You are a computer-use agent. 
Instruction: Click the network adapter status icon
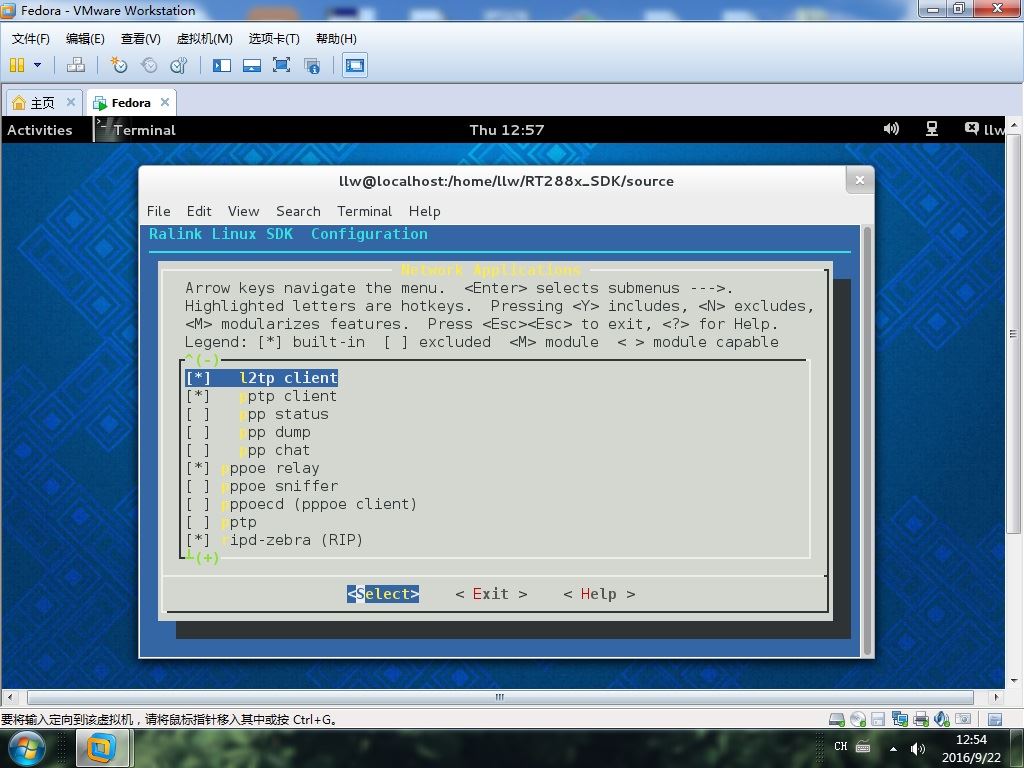[x=899, y=720]
